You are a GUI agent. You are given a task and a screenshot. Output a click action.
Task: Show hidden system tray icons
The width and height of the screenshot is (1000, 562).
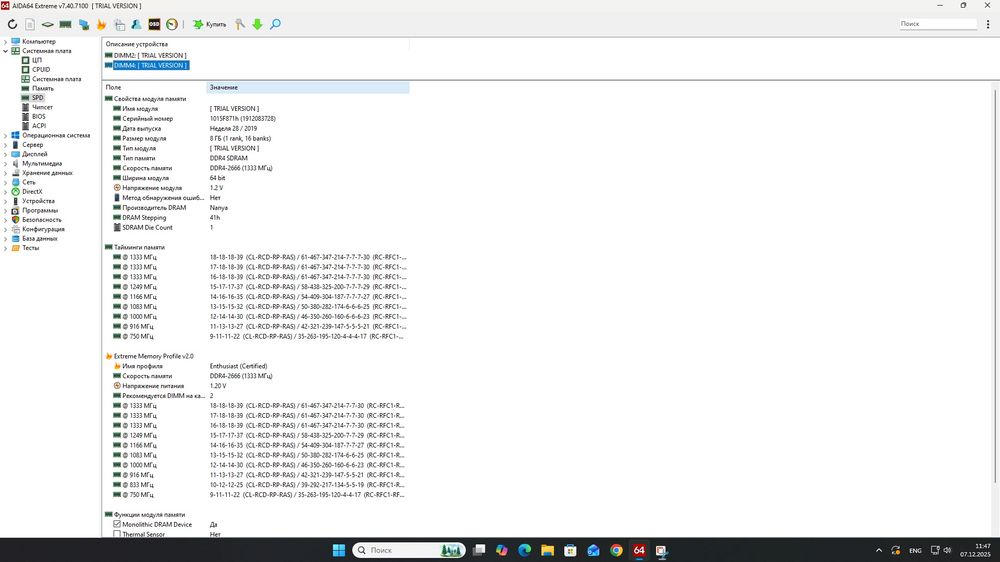pyautogui.click(x=879, y=550)
